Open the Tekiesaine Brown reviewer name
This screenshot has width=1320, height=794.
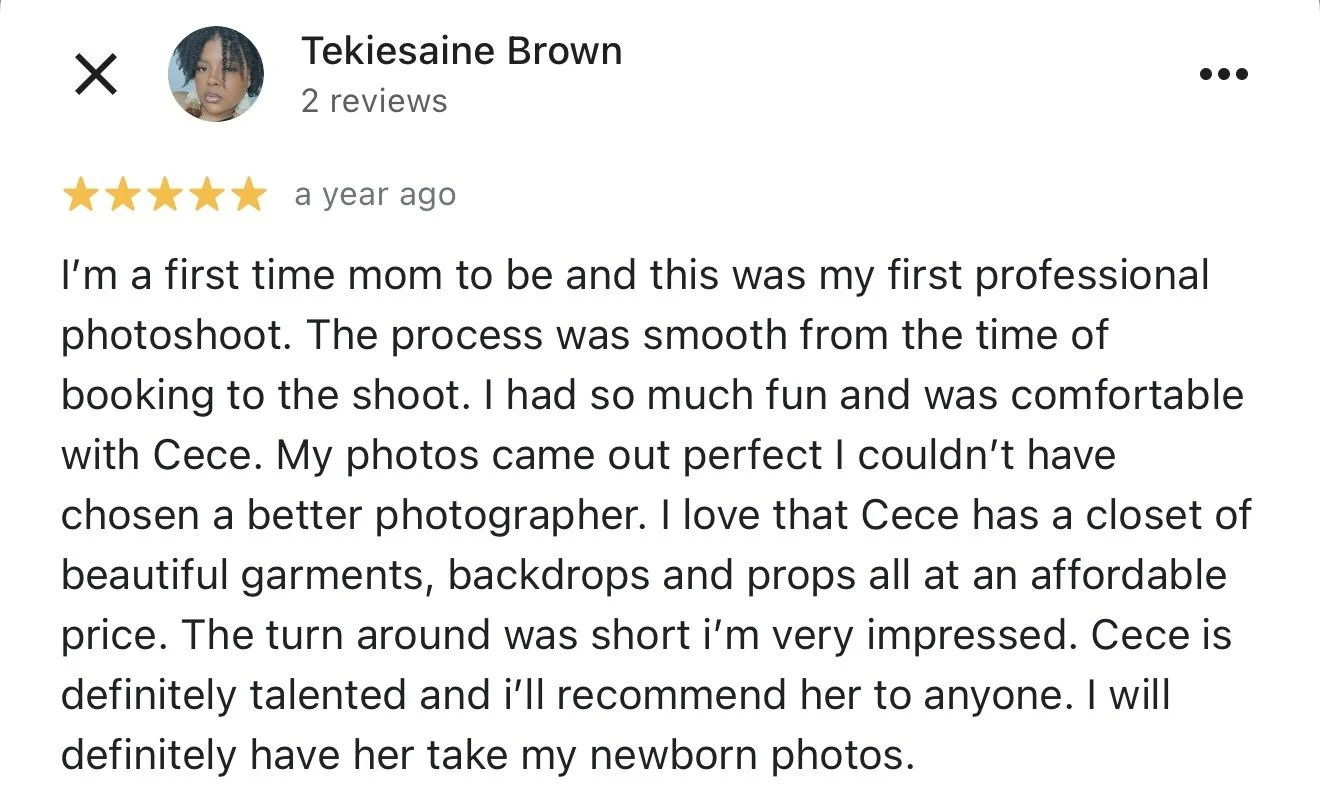(461, 51)
